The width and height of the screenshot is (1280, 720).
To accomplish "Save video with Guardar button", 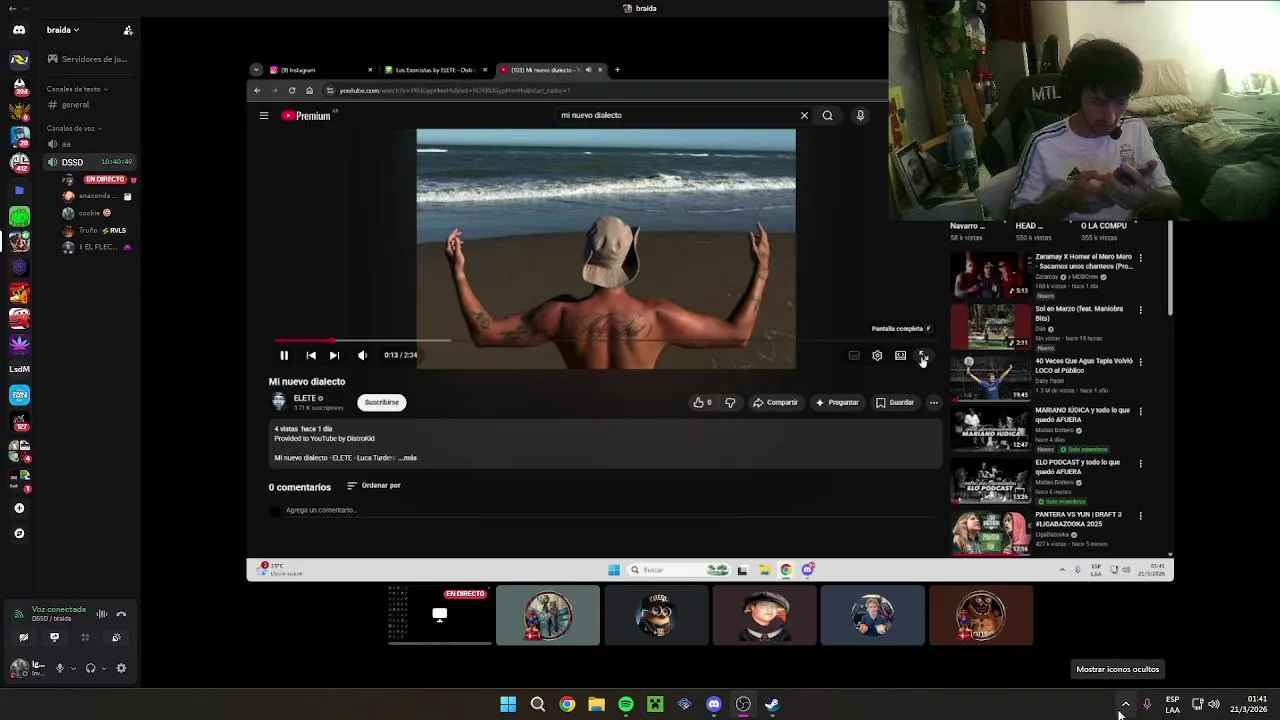I will (895, 402).
